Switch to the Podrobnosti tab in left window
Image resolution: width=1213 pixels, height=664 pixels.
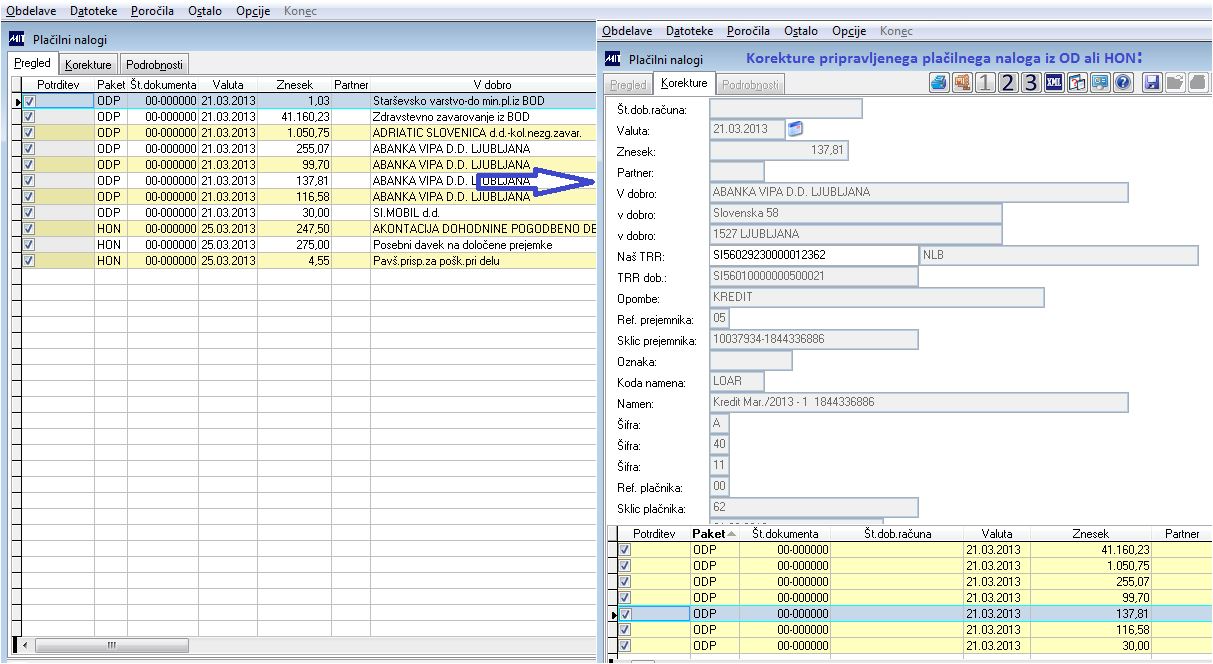point(154,64)
